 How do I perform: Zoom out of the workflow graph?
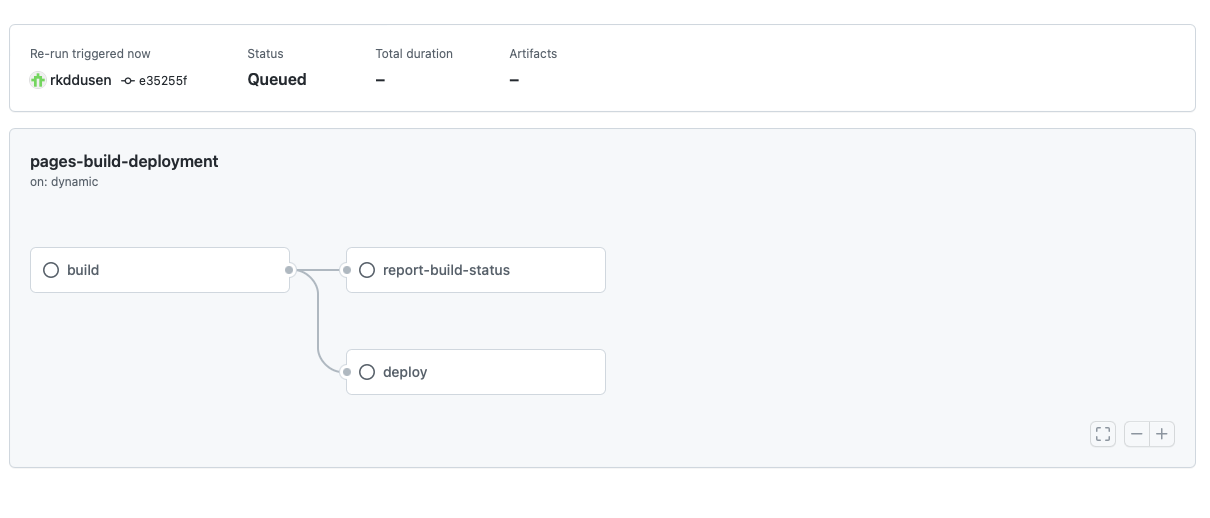(x=1137, y=434)
